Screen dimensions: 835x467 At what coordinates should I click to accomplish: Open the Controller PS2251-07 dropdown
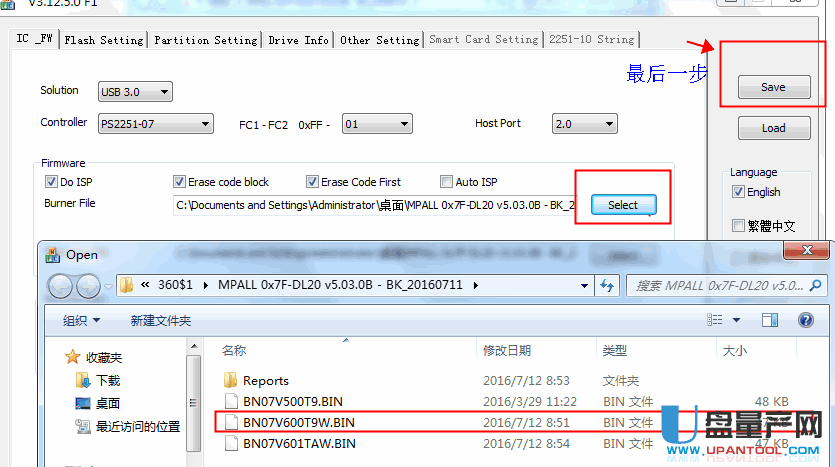click(x=155, y=124)
